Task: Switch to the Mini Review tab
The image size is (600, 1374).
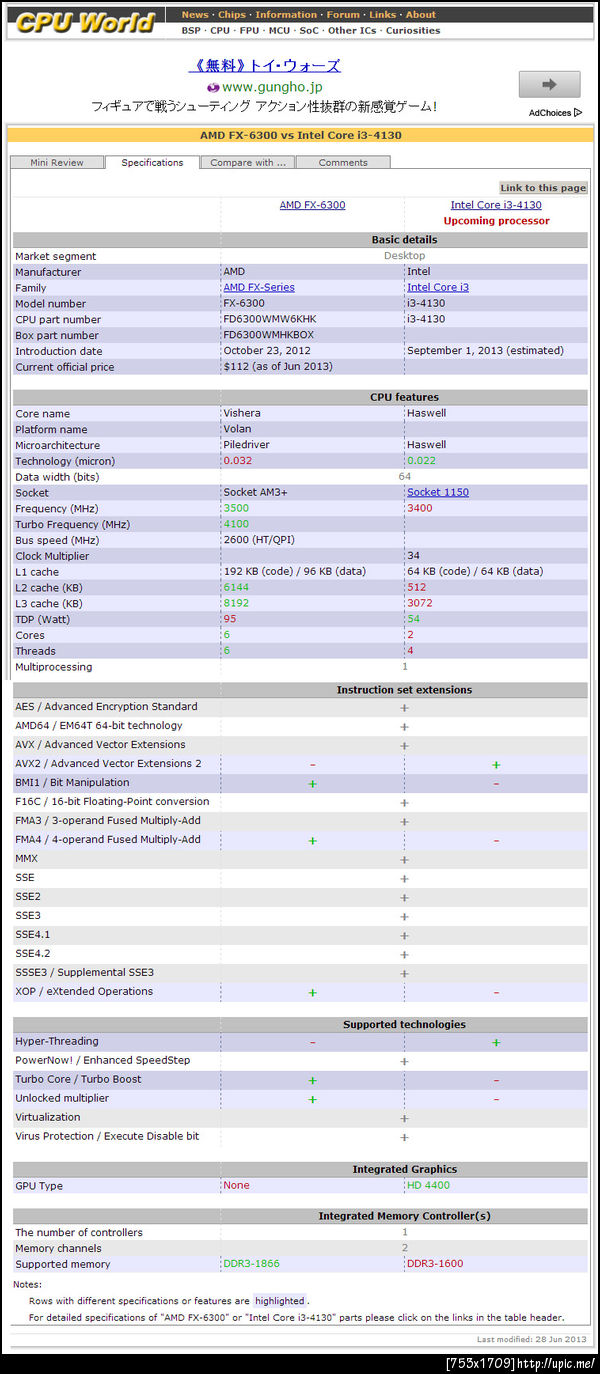Action: click(57, 162)
